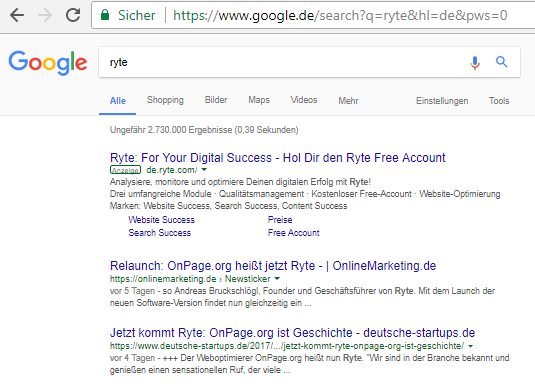Open the Preise sitelink
The height and width of the screenshot is (388, 535).
click(280, 220)
